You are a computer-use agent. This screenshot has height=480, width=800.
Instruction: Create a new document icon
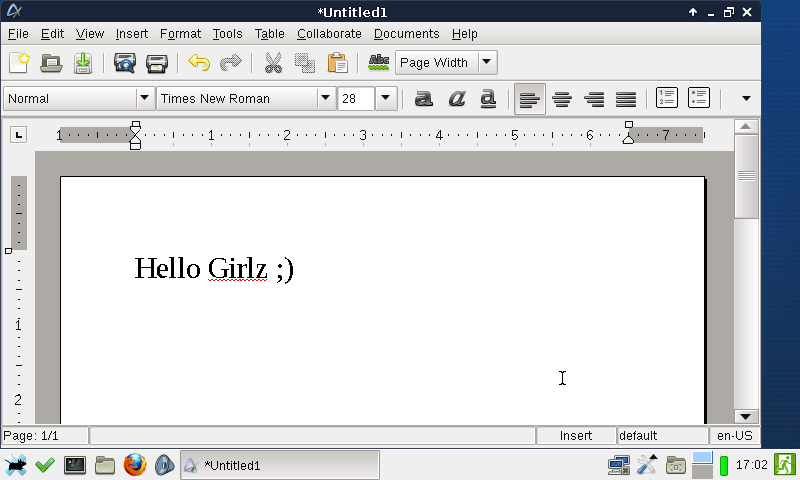19,63
